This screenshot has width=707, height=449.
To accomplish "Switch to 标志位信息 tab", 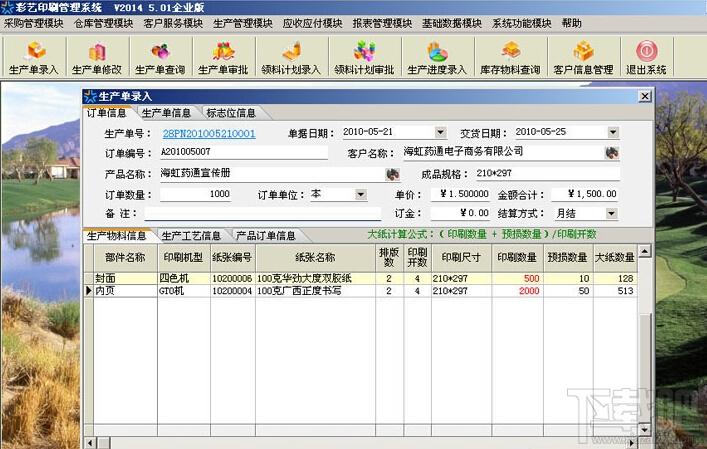I will coord(231,113).
